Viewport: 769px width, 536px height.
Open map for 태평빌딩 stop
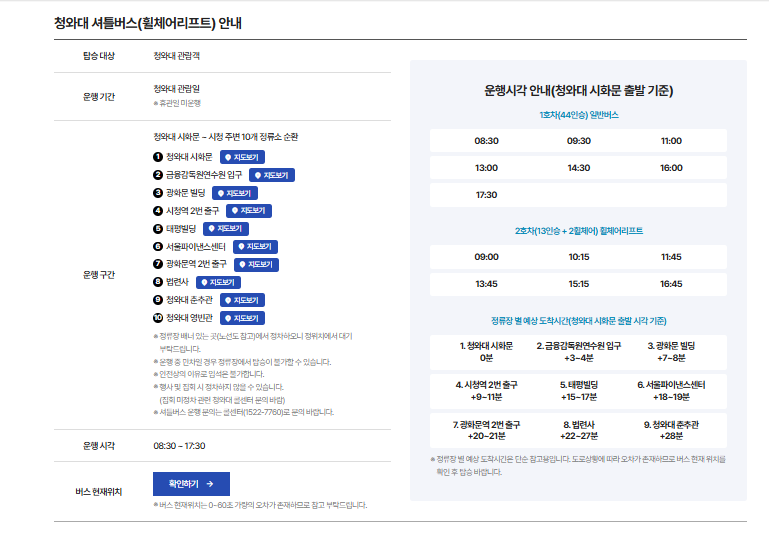[x=226, y=229]
